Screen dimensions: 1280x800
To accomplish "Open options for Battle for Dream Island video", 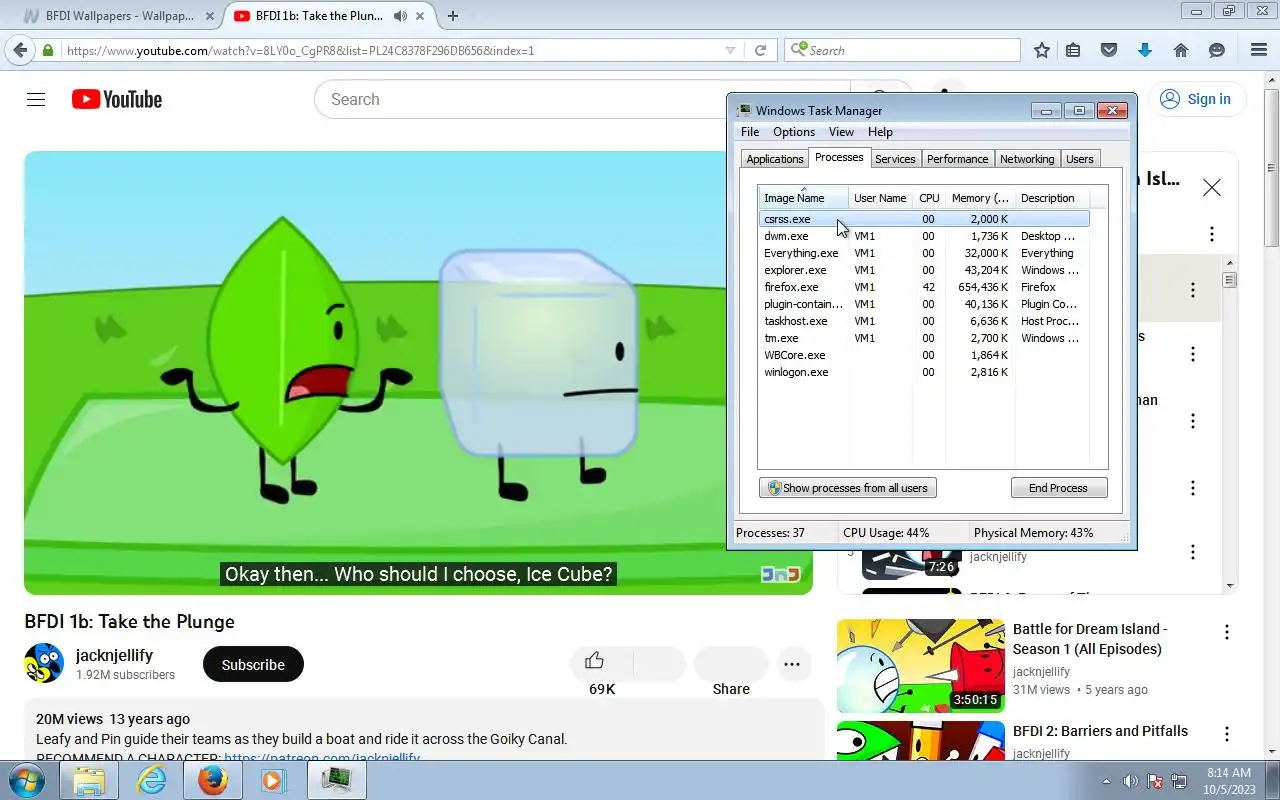I will (1226, 632).
